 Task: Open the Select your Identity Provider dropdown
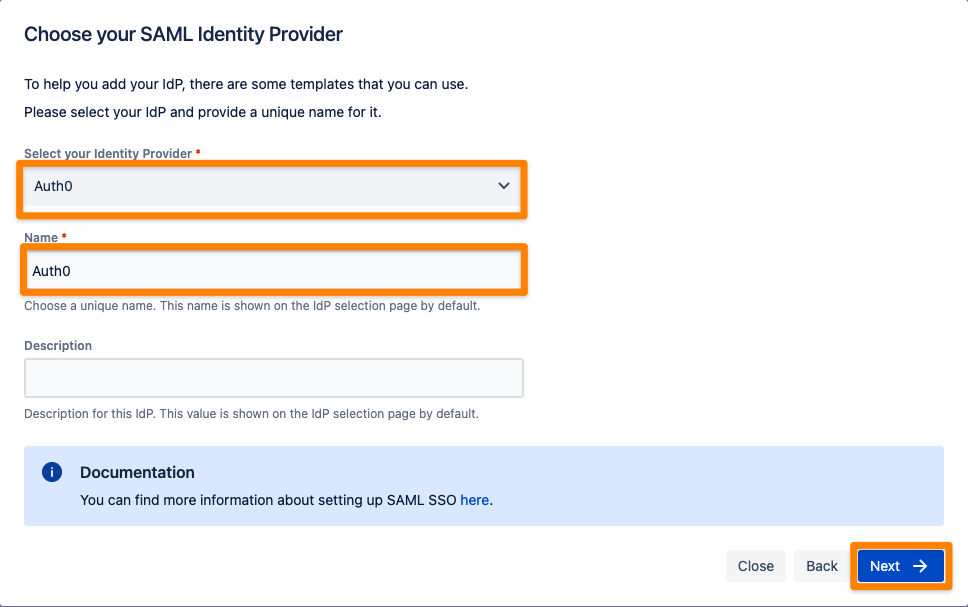point(272,186)
